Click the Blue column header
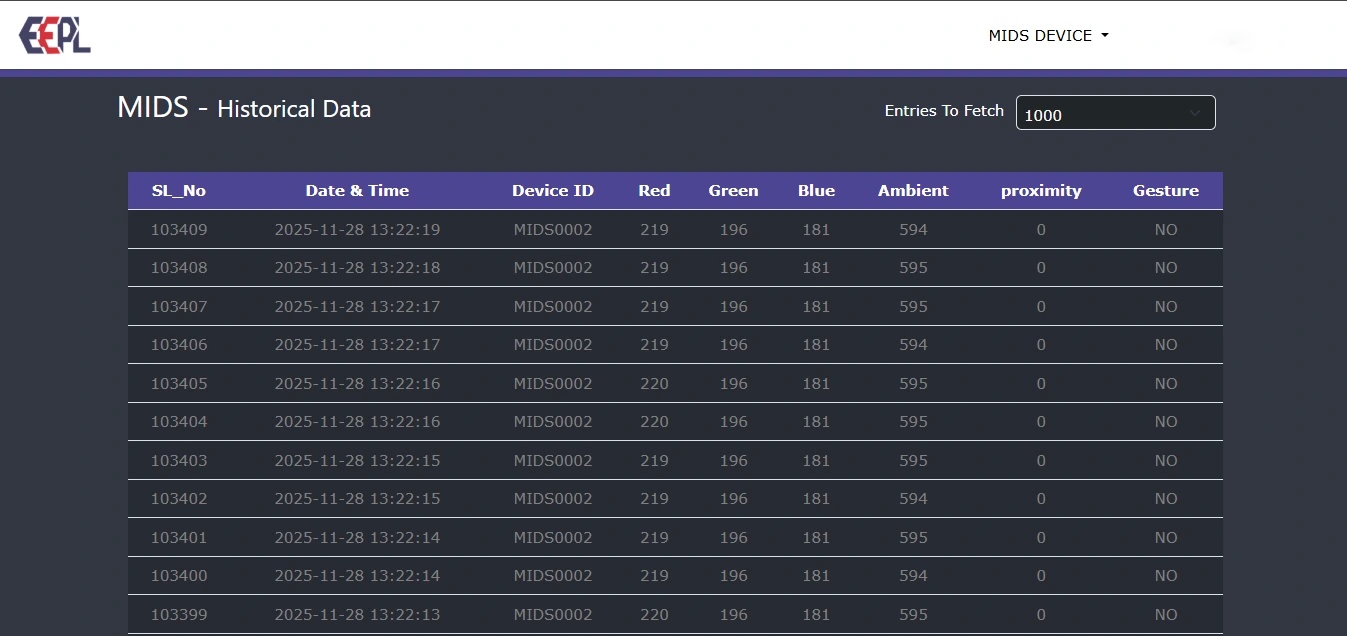Screen dimensions: 1347x636 [x=816, y=191]
